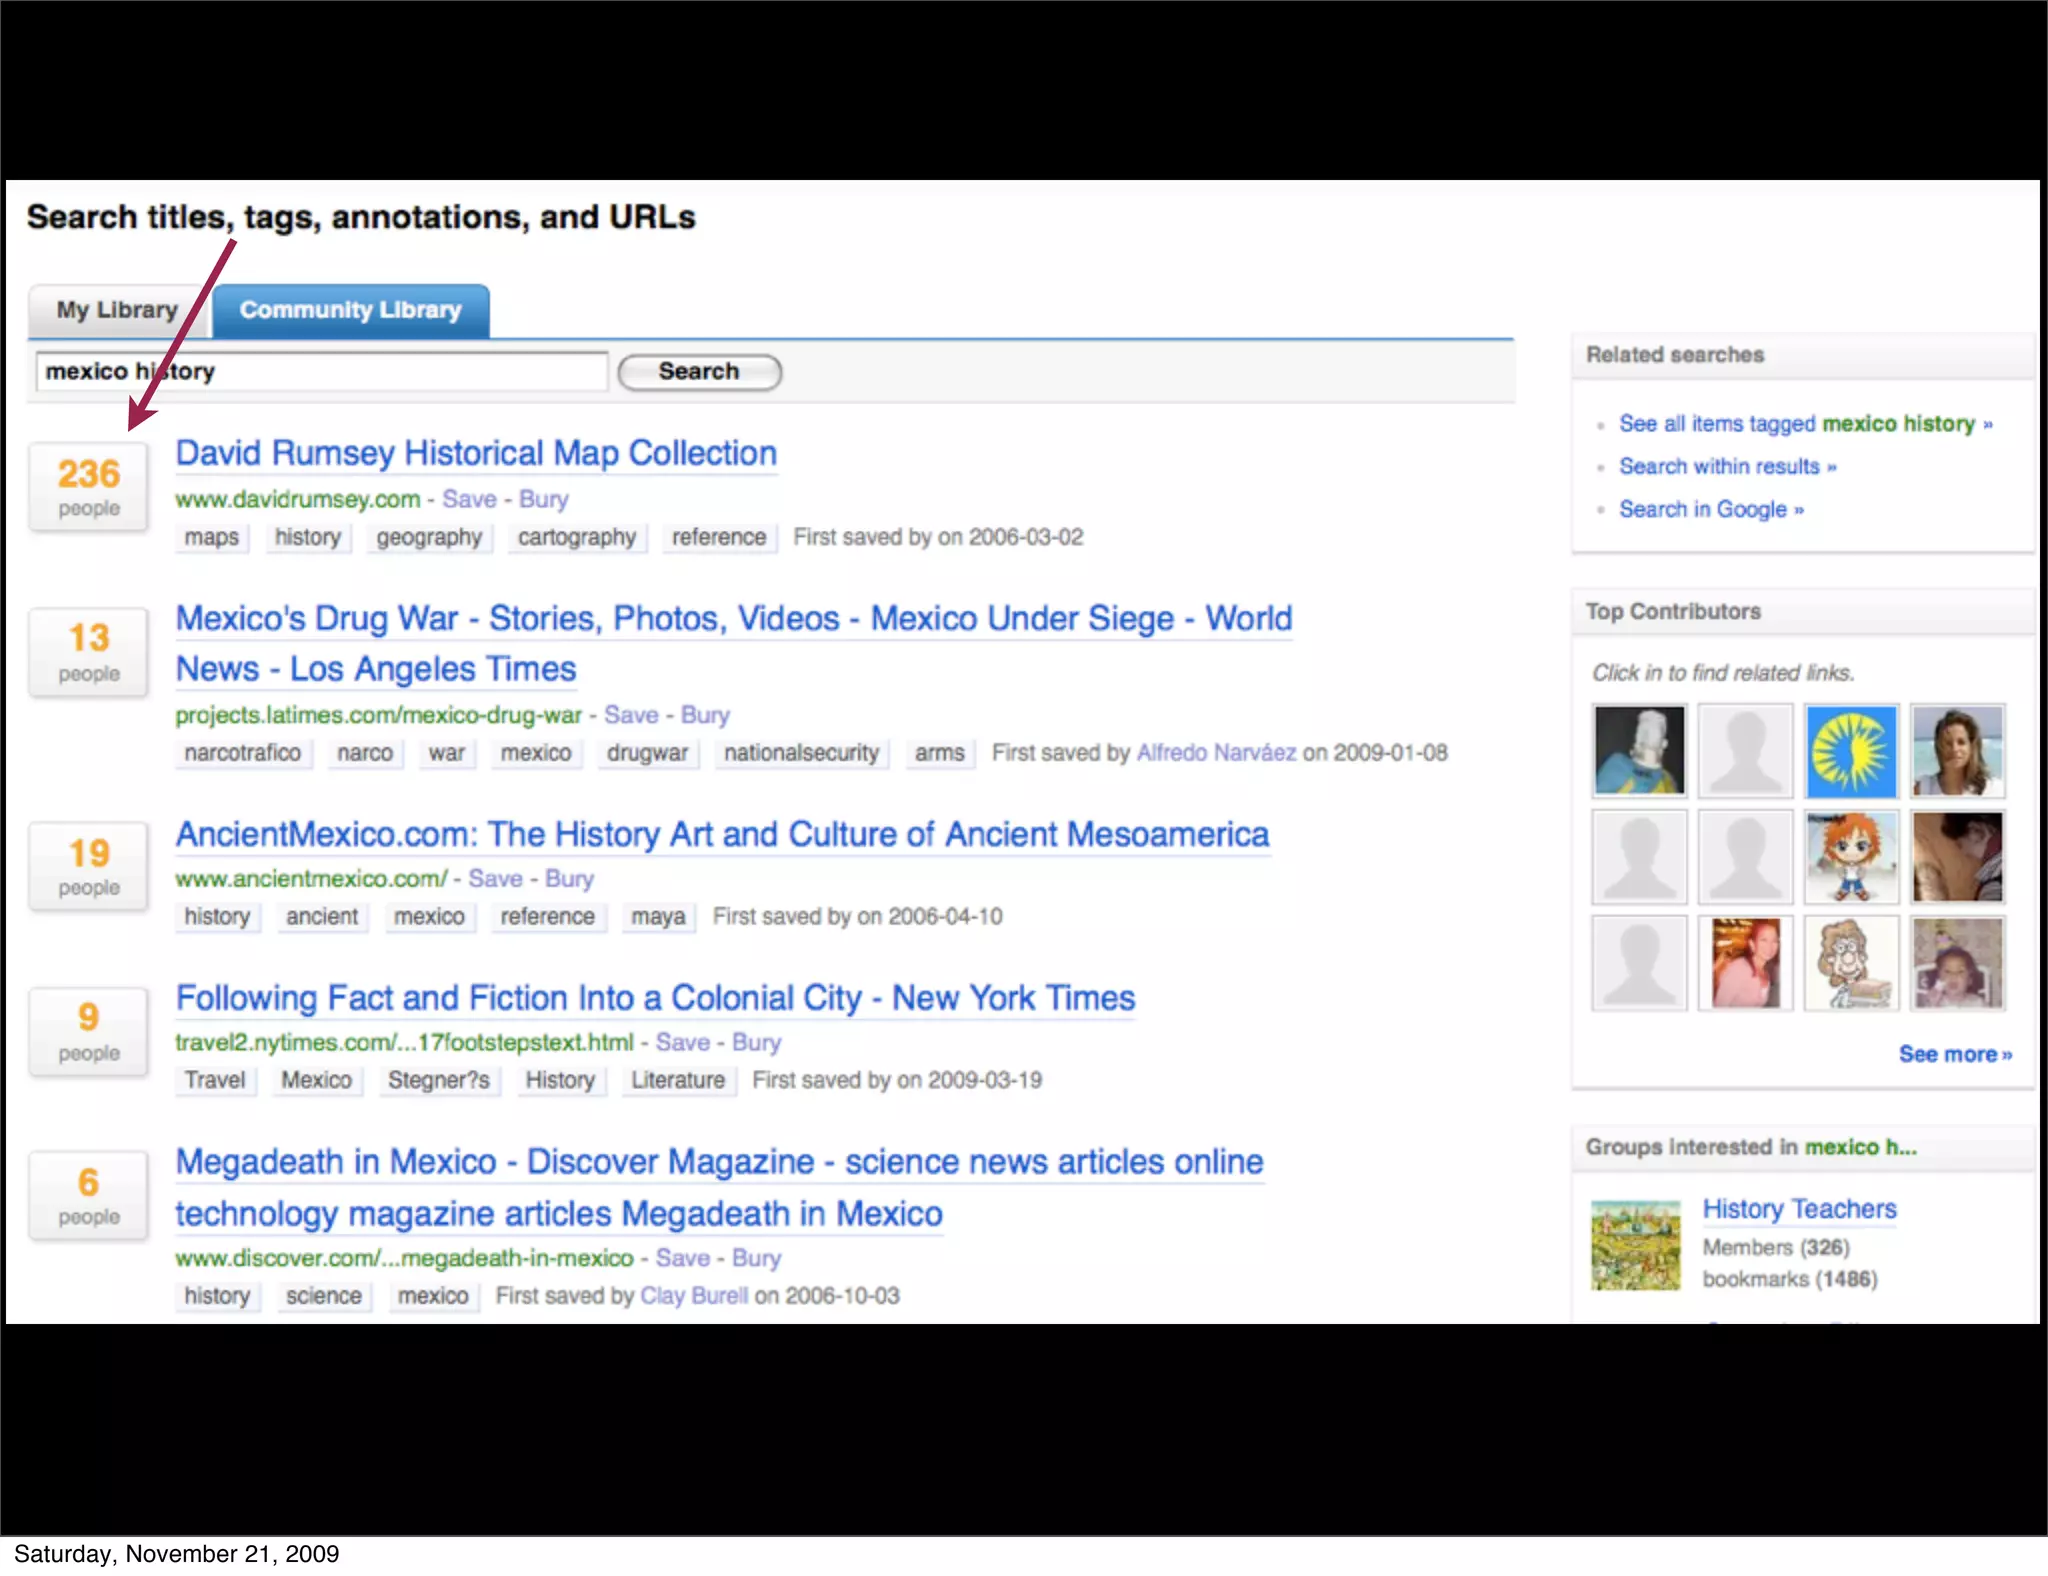Open Search within results link
Image resolution: width=2048 pixels, height=1576 pixels.
(x=1726, y=467)
